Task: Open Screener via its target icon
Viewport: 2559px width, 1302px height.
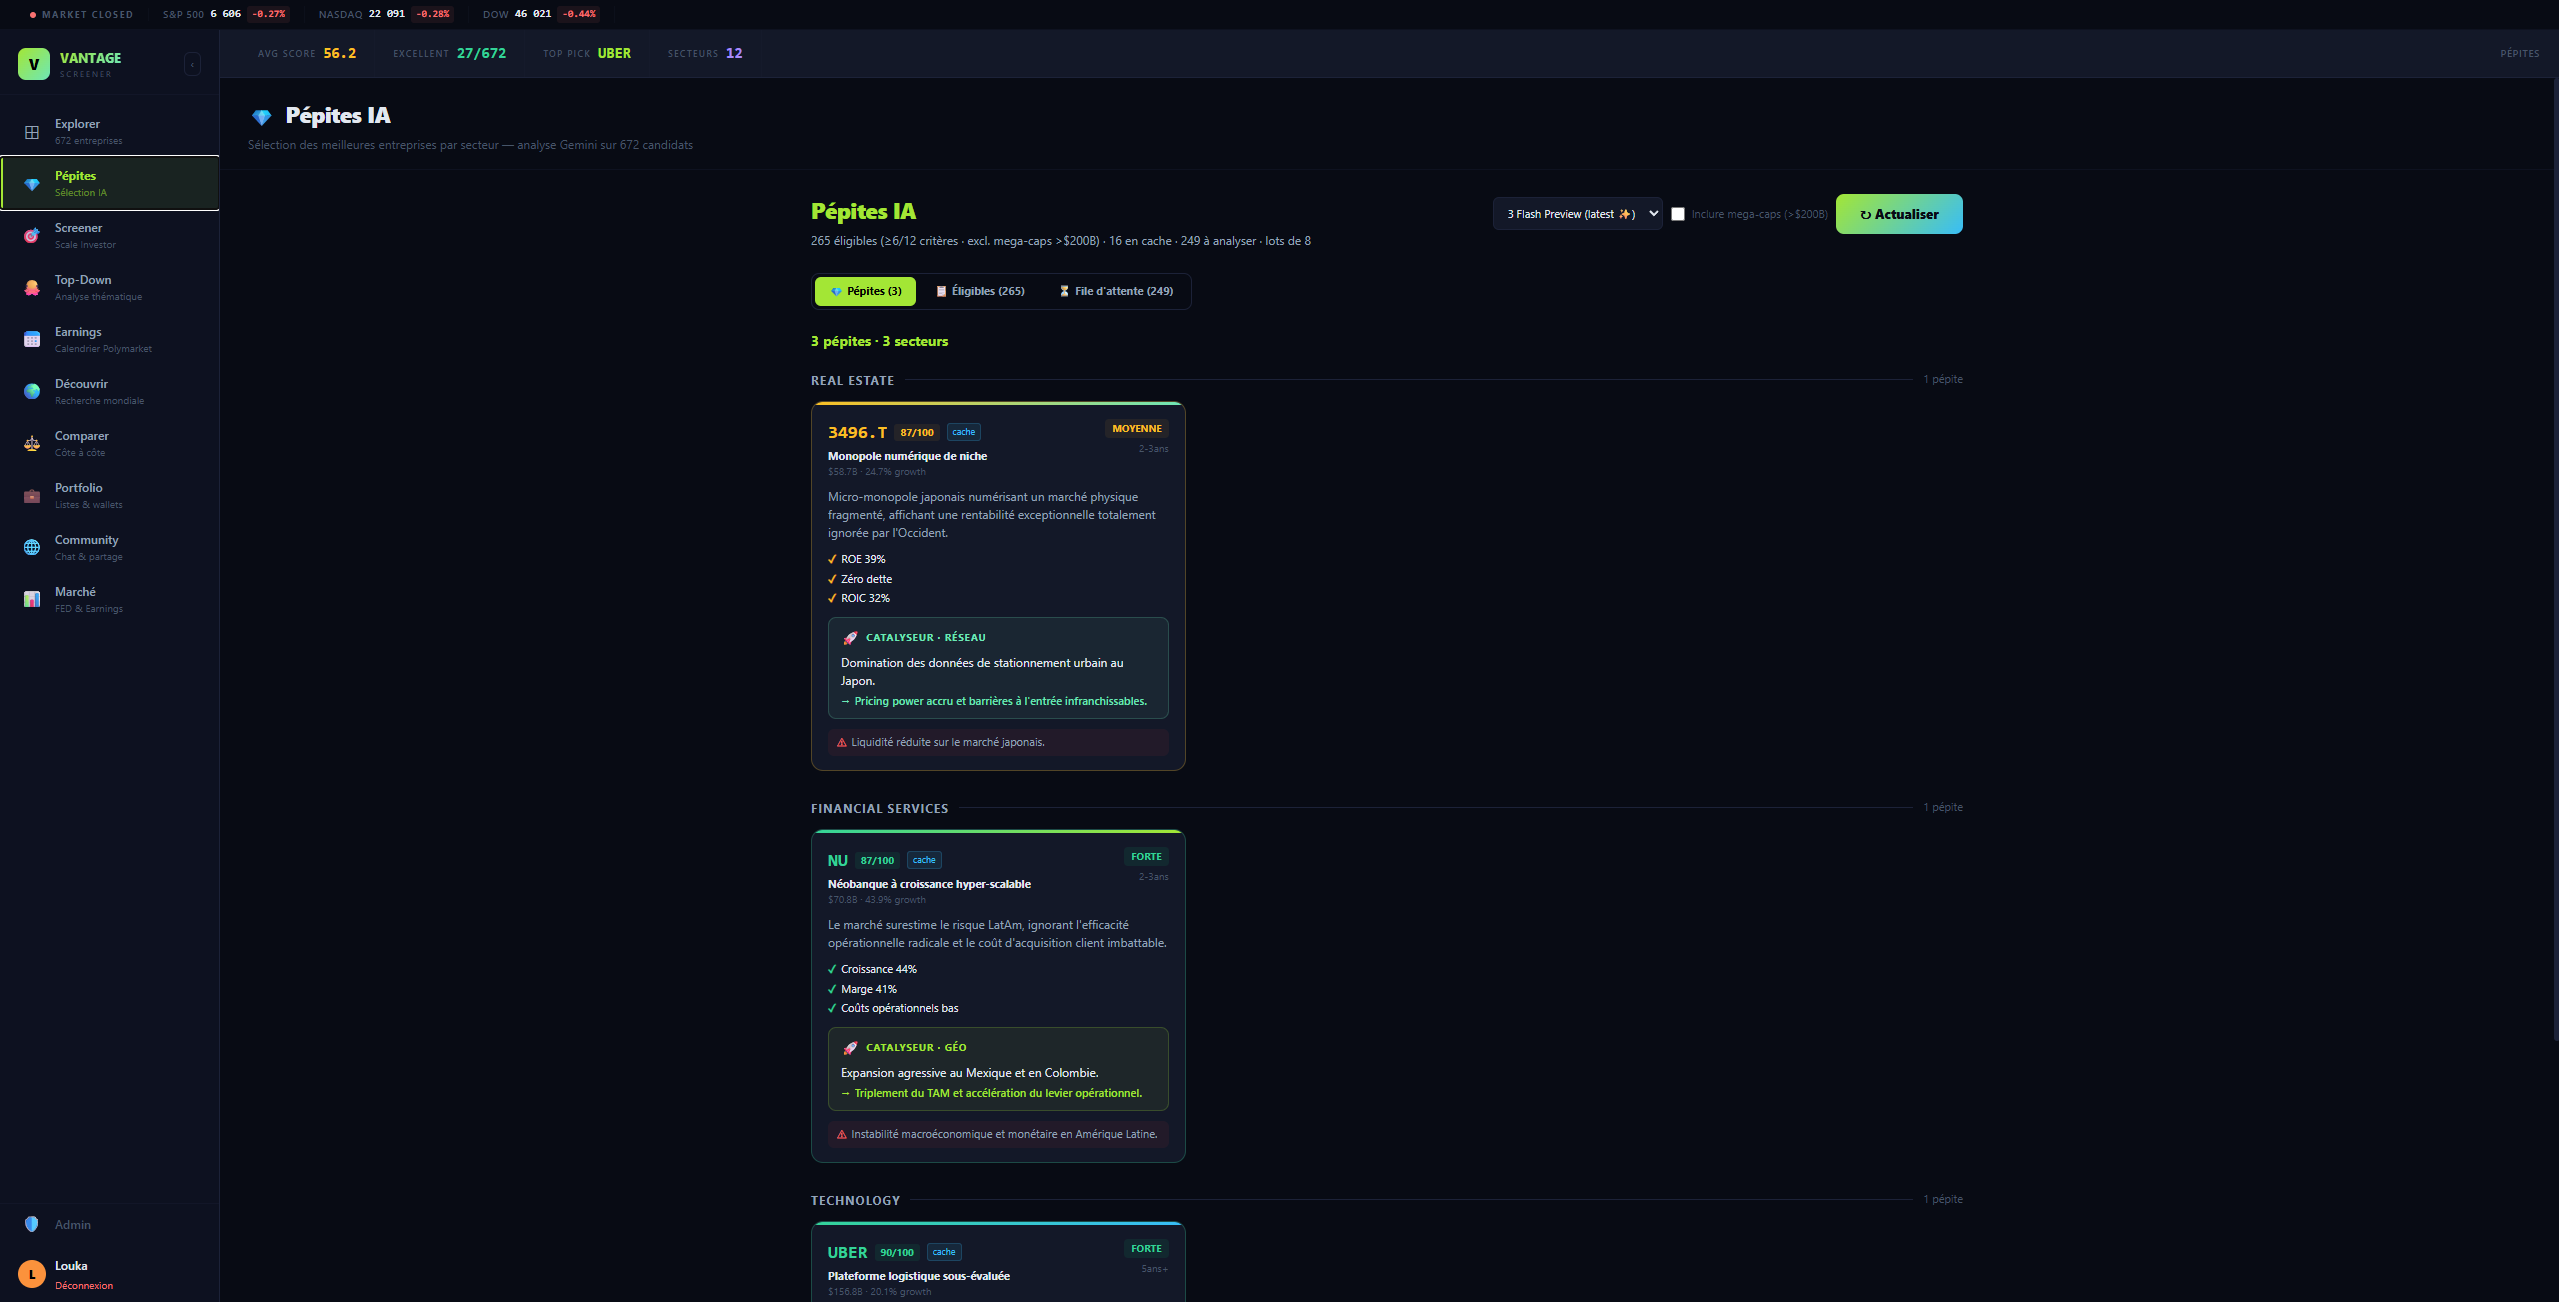Action: (32, 236)
